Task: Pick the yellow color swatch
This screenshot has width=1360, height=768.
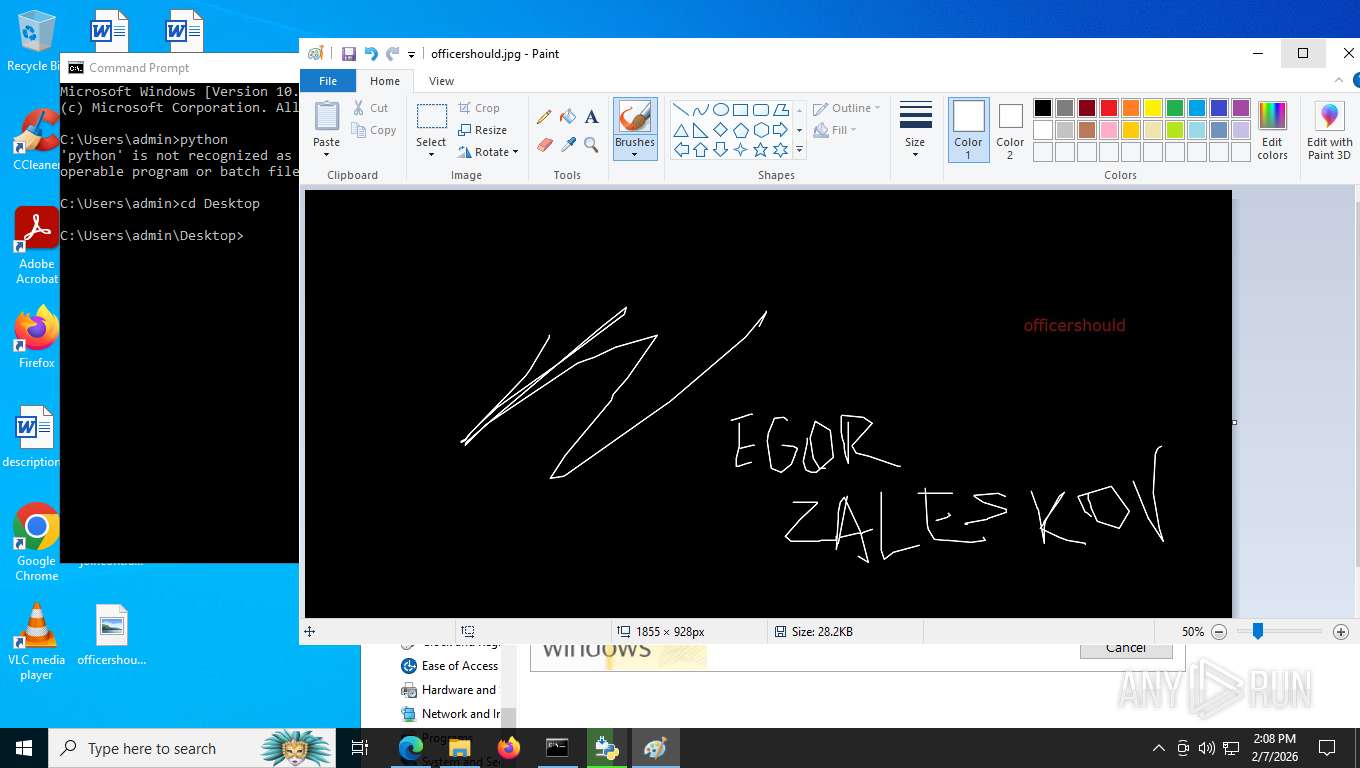Action: pyautogui.click(x=1153, y=108)
